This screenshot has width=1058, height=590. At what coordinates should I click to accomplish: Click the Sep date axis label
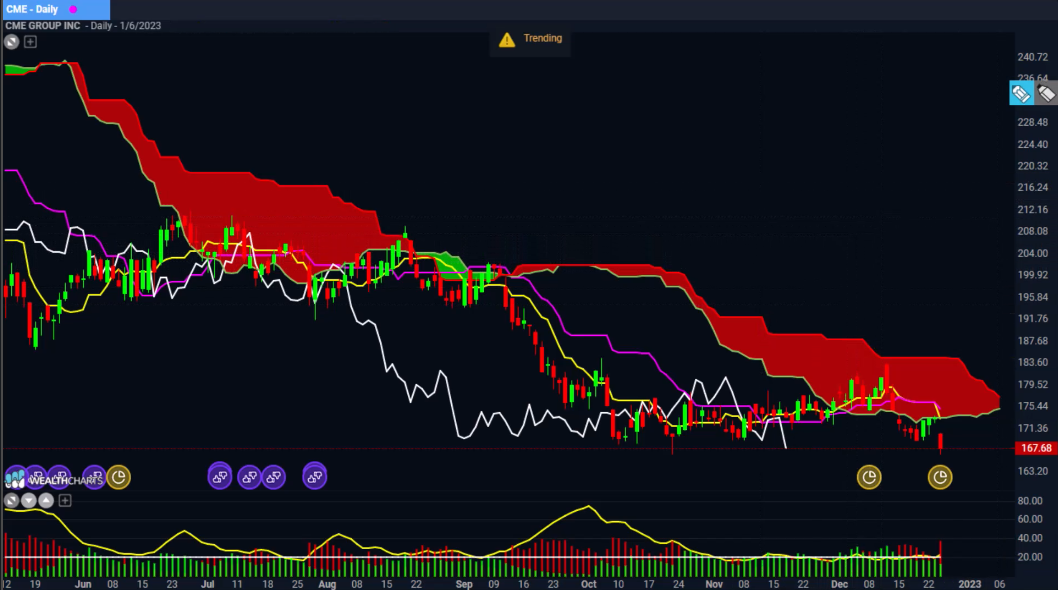point(464,584)
